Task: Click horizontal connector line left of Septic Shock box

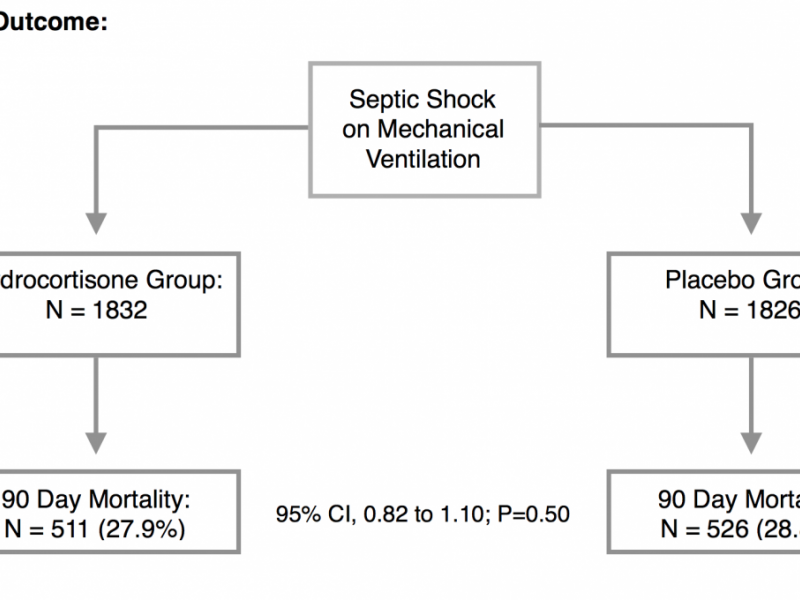Action: tap(200, 127)
